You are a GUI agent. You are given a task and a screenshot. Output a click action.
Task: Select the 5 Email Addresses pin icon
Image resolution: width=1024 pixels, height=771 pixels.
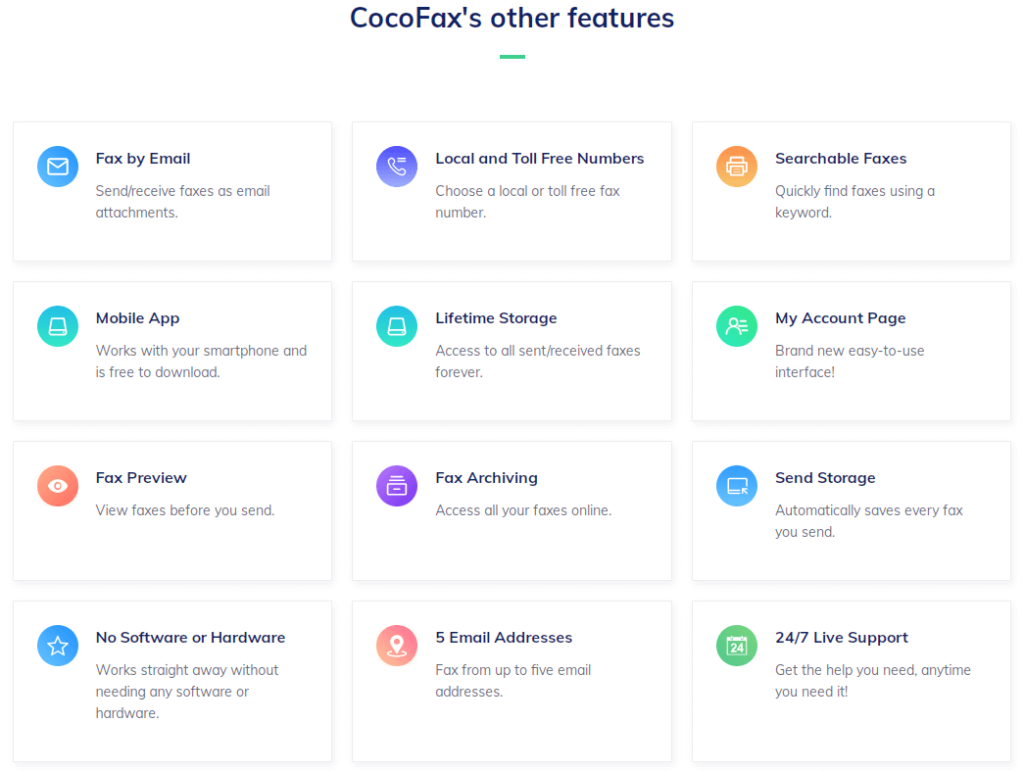pos(397,645)
